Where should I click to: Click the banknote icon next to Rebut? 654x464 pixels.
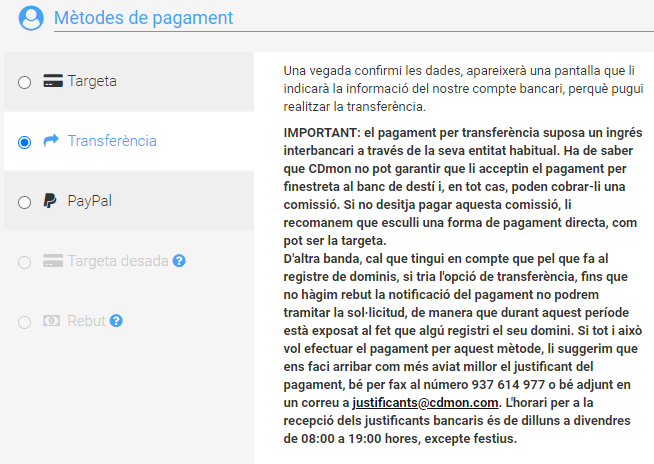(x=51, y=320)
